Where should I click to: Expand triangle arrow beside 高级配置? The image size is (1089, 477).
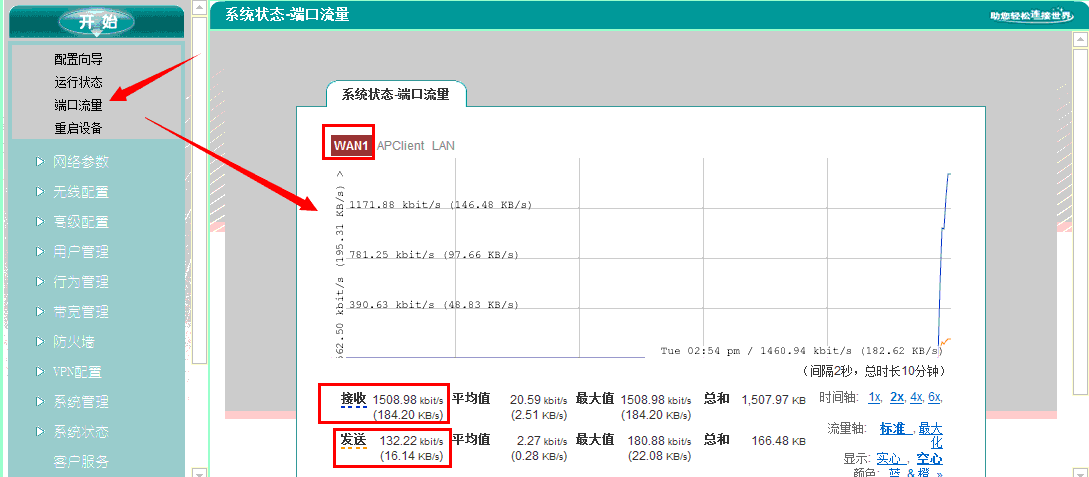40,221
